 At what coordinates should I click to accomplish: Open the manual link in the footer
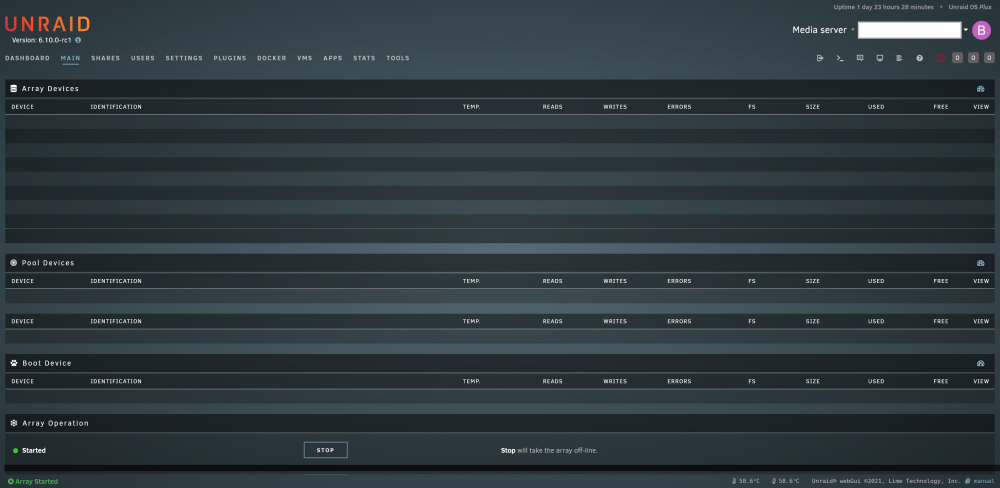pyautogui.click(x=983, y=482)
